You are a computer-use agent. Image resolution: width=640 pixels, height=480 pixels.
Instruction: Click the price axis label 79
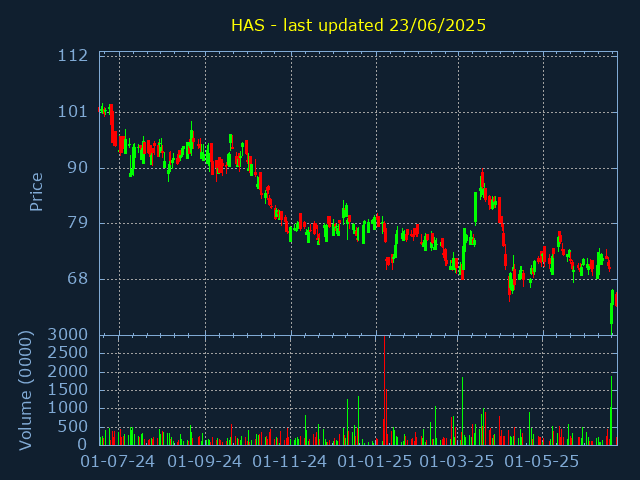[78, 223]
